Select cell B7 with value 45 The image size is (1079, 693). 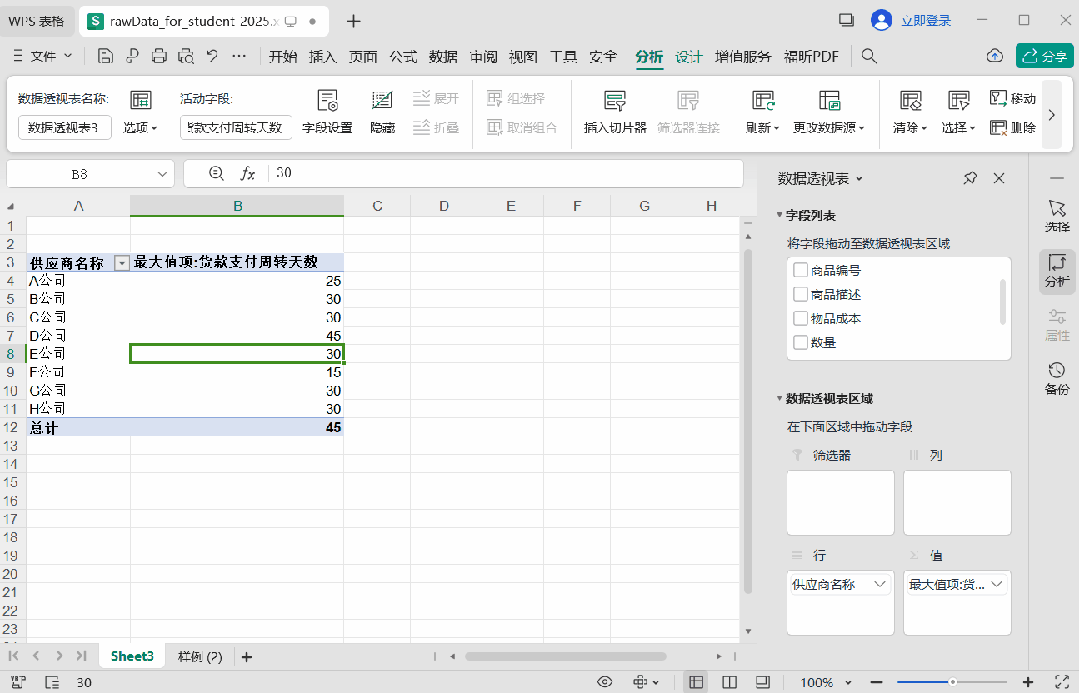[x=237, y=336]
